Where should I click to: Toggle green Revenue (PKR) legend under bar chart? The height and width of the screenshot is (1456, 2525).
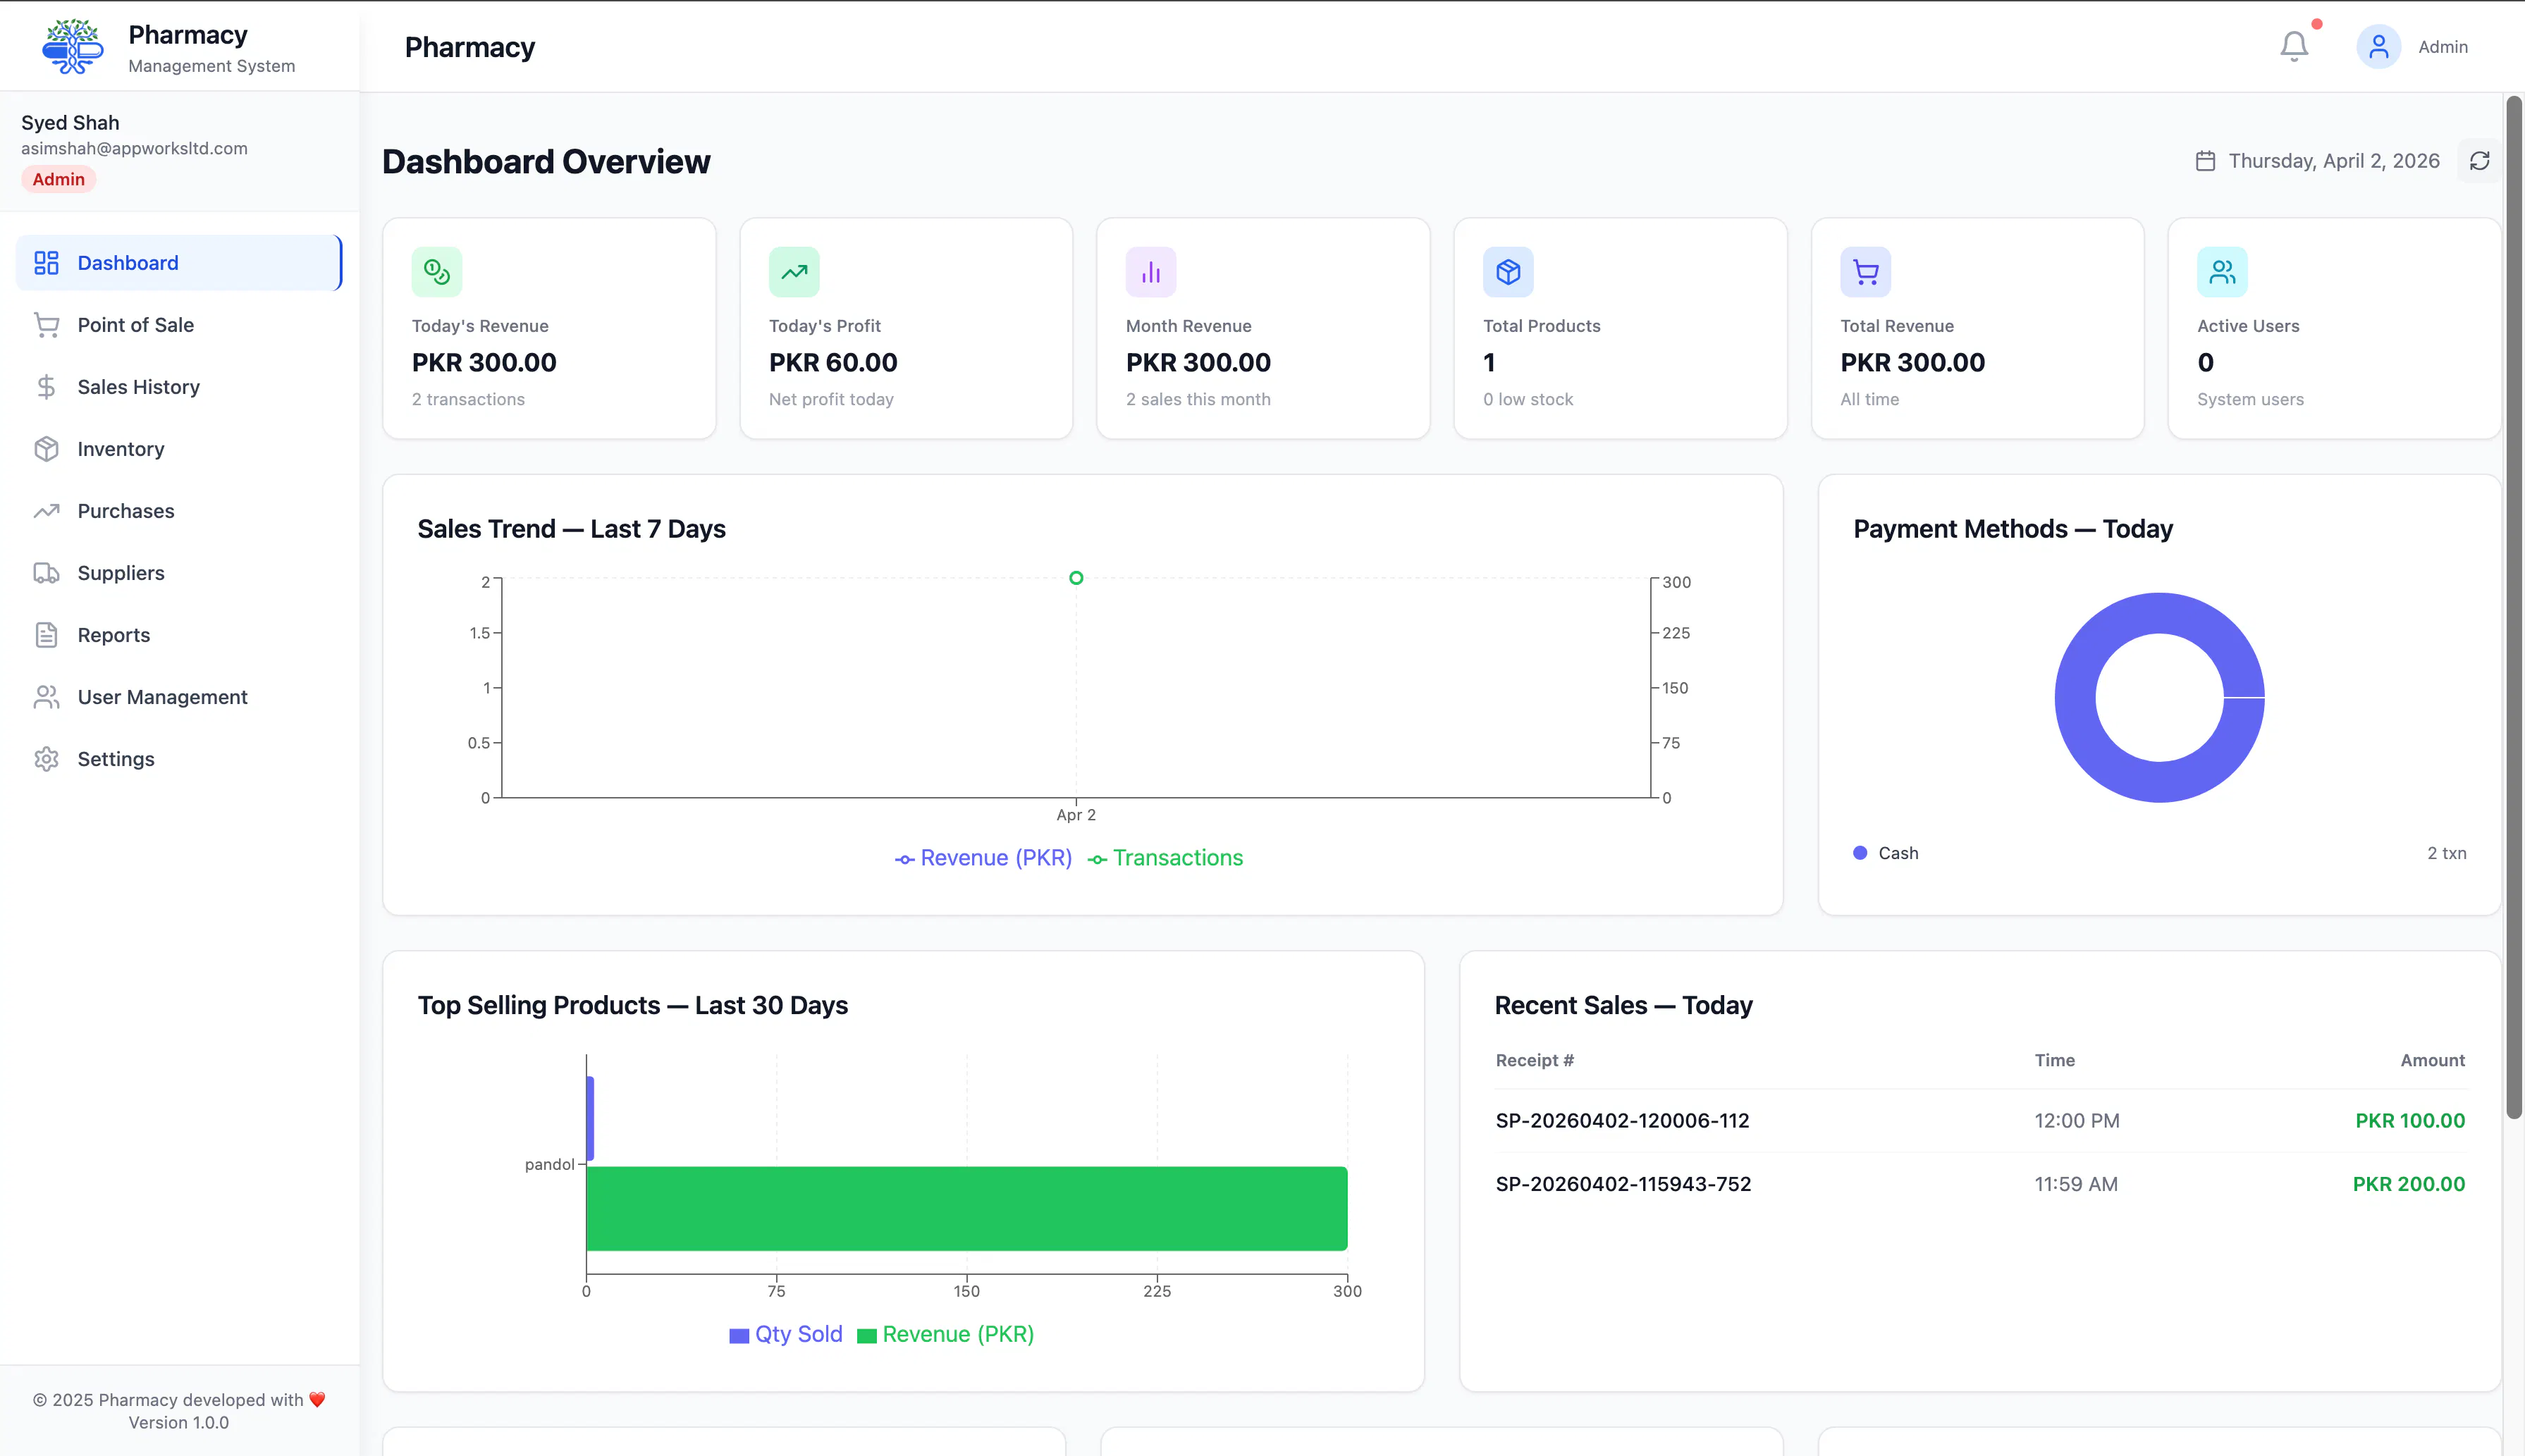946,1334
